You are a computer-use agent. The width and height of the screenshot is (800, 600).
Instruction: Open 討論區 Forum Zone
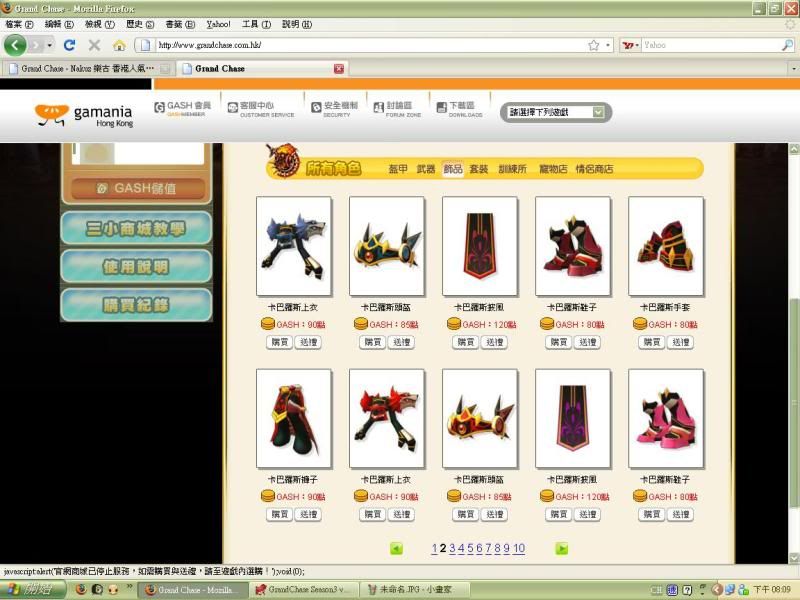coord(397,109)
